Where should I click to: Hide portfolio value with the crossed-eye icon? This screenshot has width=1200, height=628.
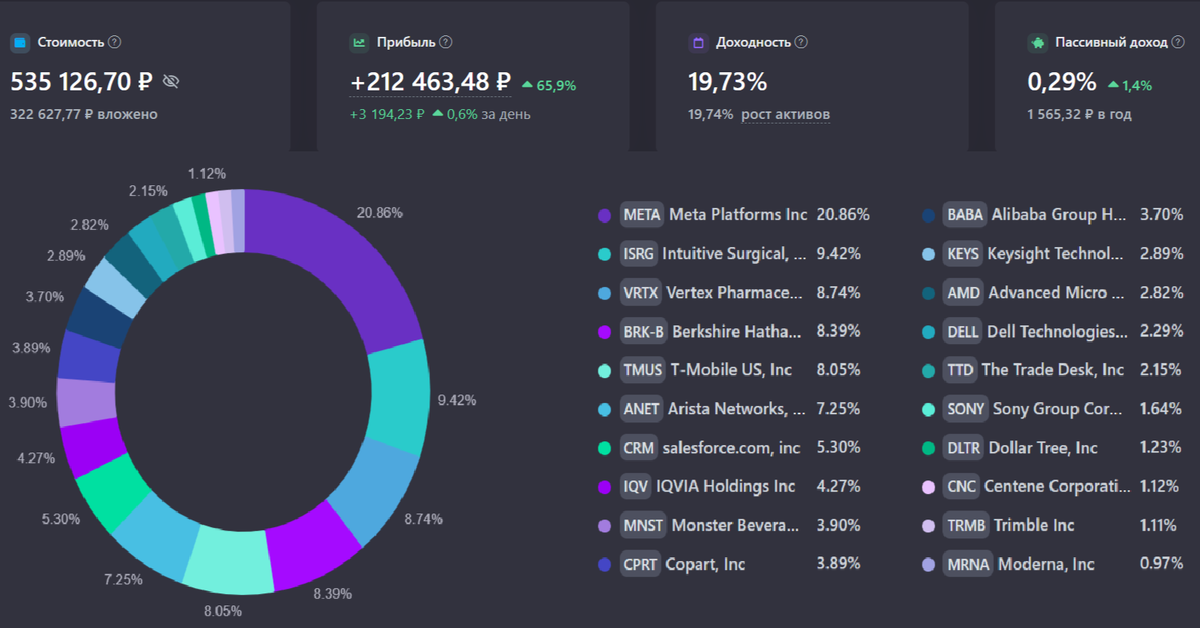pyautogui.click(x=170, y=81)
